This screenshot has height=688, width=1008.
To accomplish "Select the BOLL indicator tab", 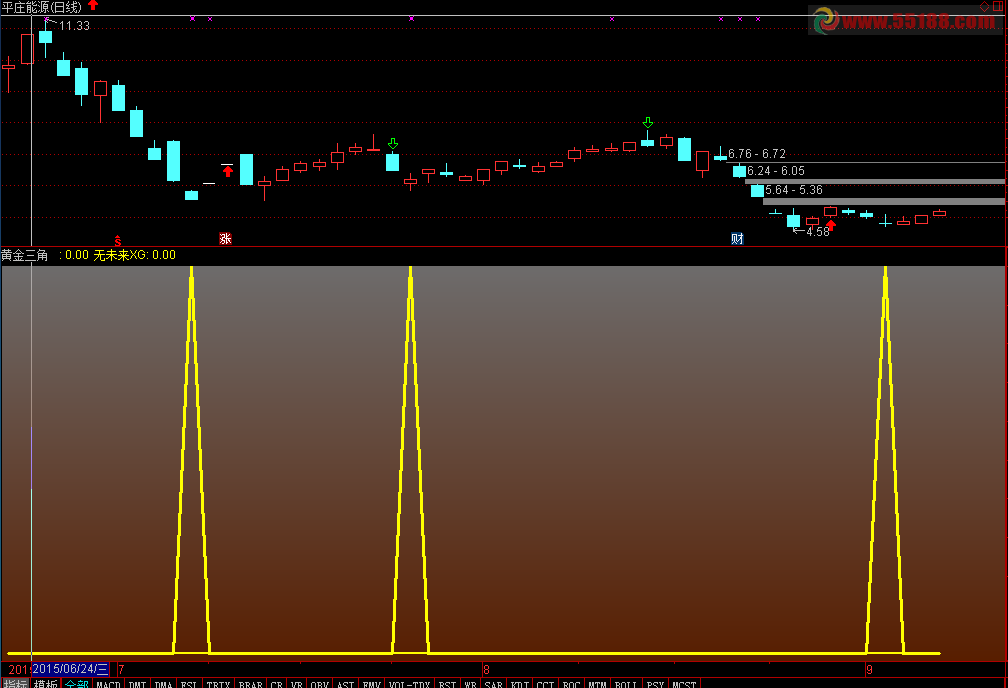I will [x=627, y=684].
